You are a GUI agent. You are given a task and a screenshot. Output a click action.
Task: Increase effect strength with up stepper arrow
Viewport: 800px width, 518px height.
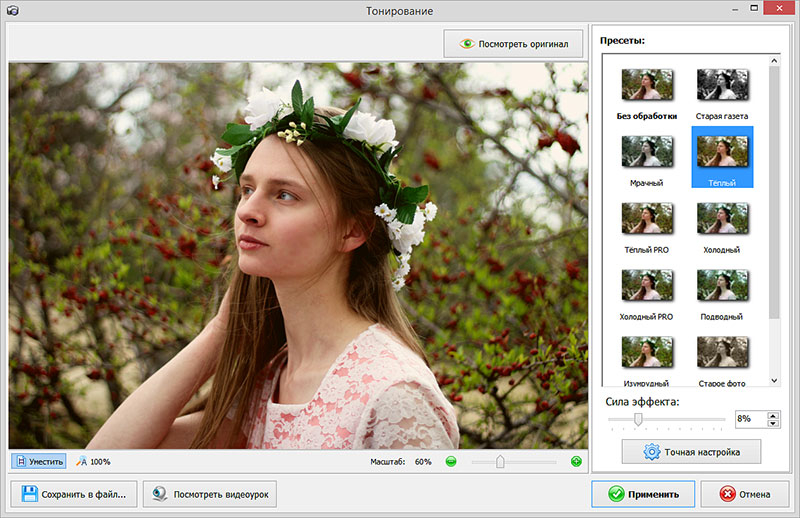pos(773,415)
